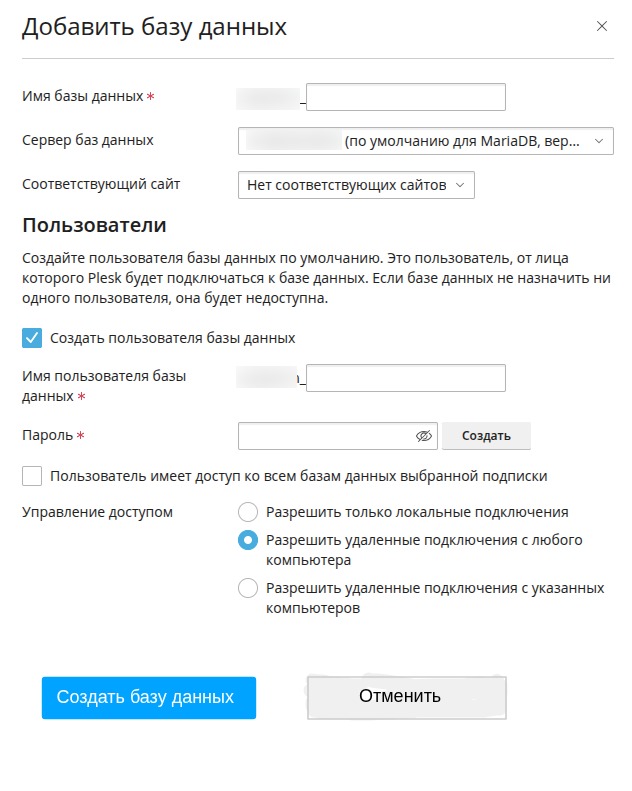Click the Имя базы данных label text
The image size is (632, 791).
(x=83, y=96)
